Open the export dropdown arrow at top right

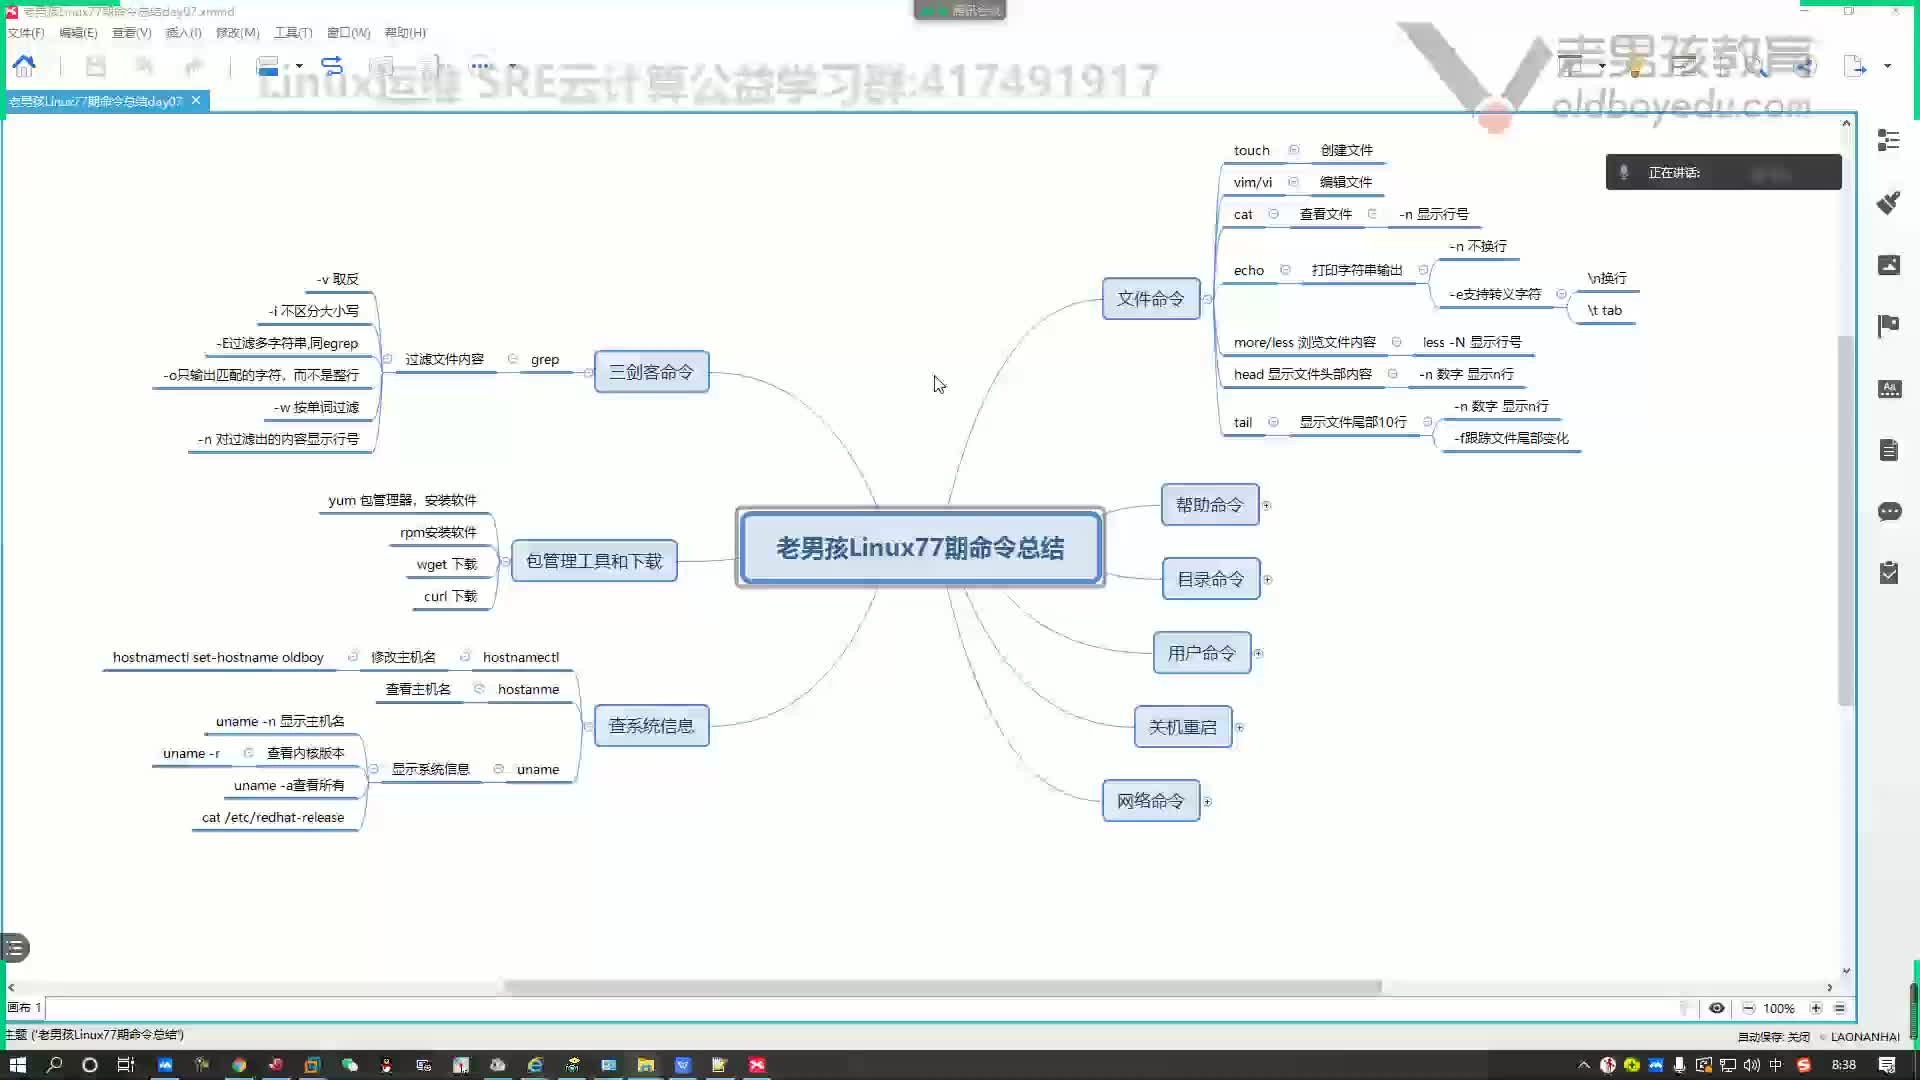(1887, 66)
